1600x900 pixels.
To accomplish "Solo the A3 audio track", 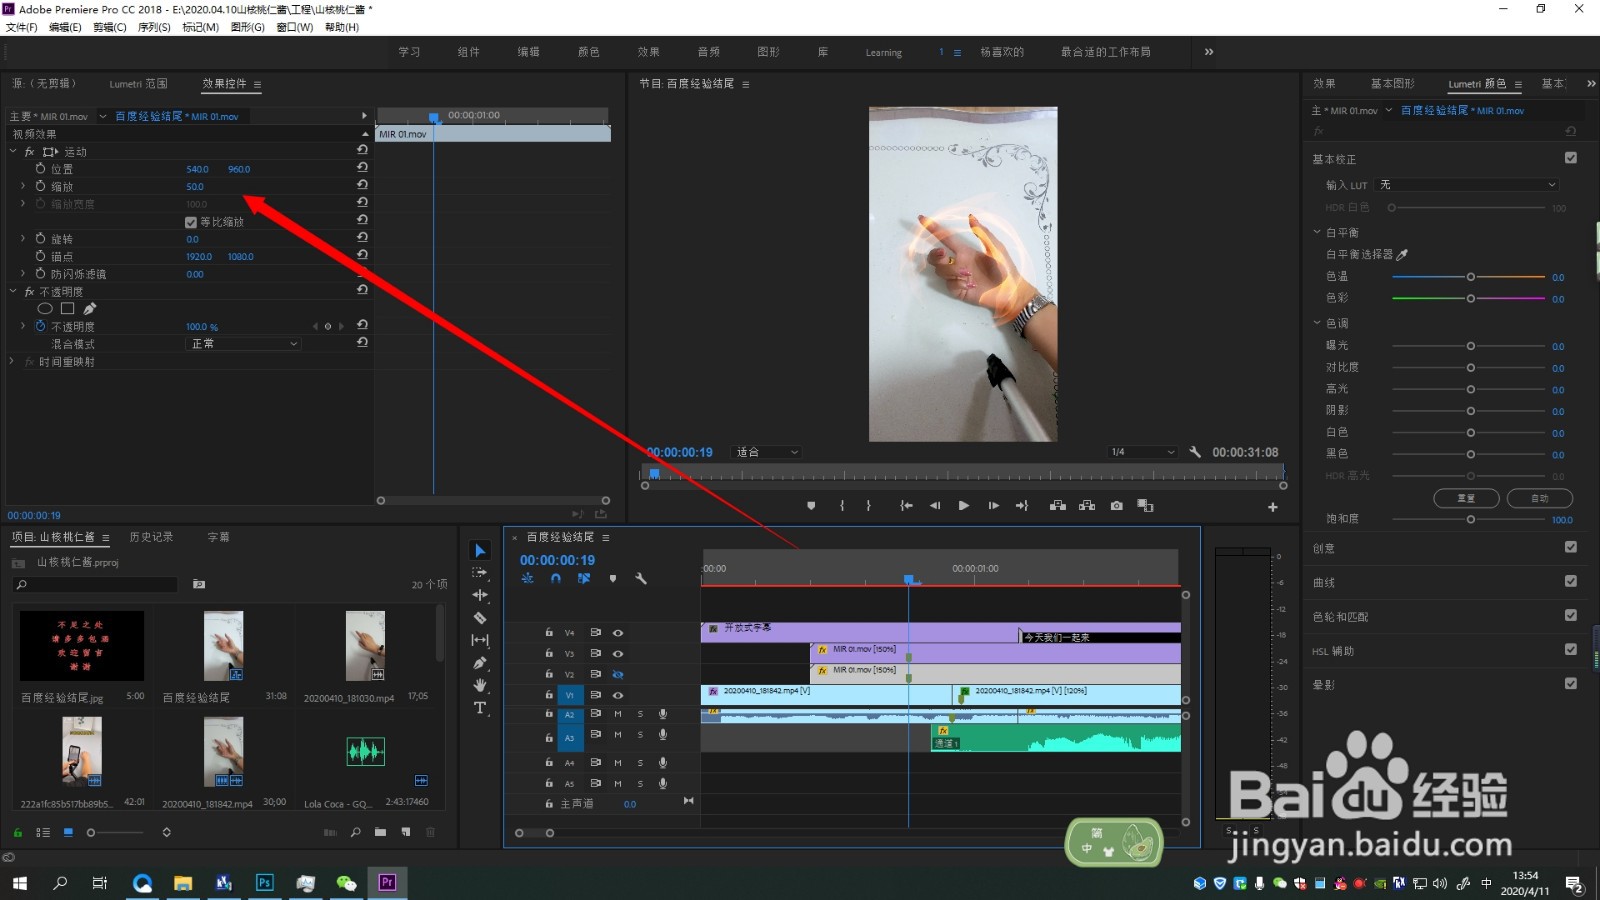I will [640, 735].
